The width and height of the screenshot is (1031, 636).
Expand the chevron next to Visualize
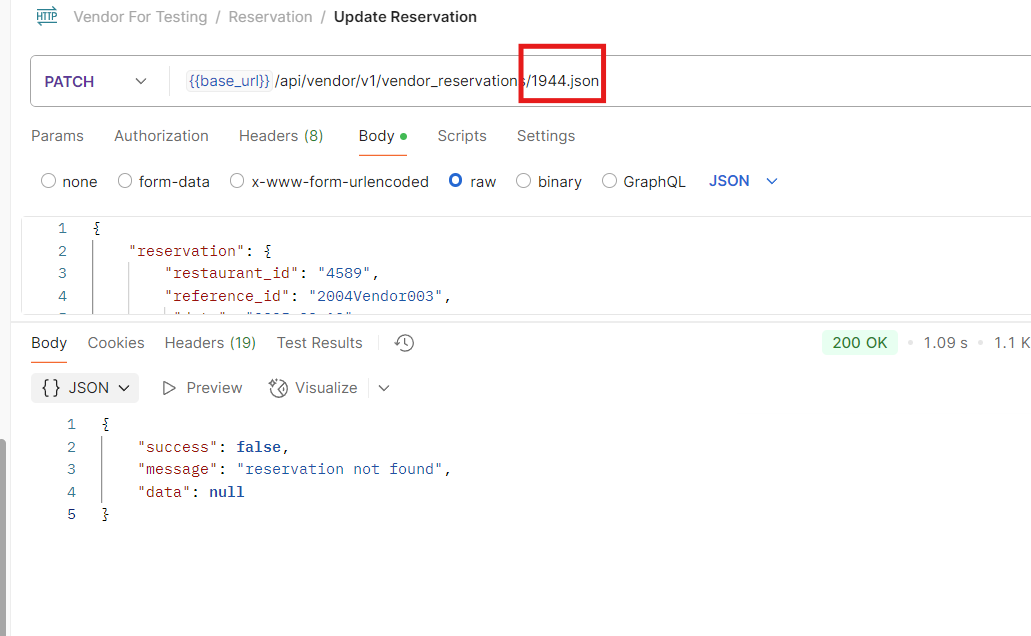(x=384, y=388)
